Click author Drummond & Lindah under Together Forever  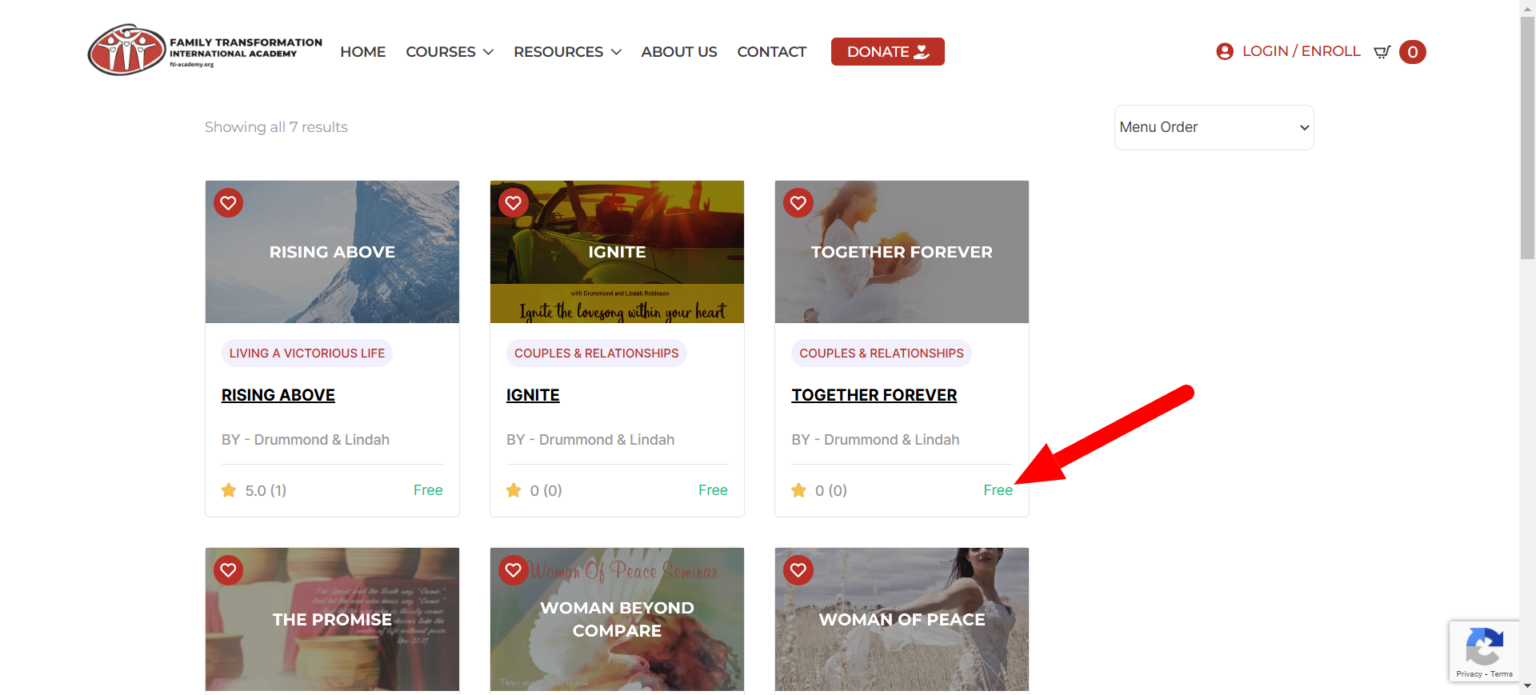892,439
